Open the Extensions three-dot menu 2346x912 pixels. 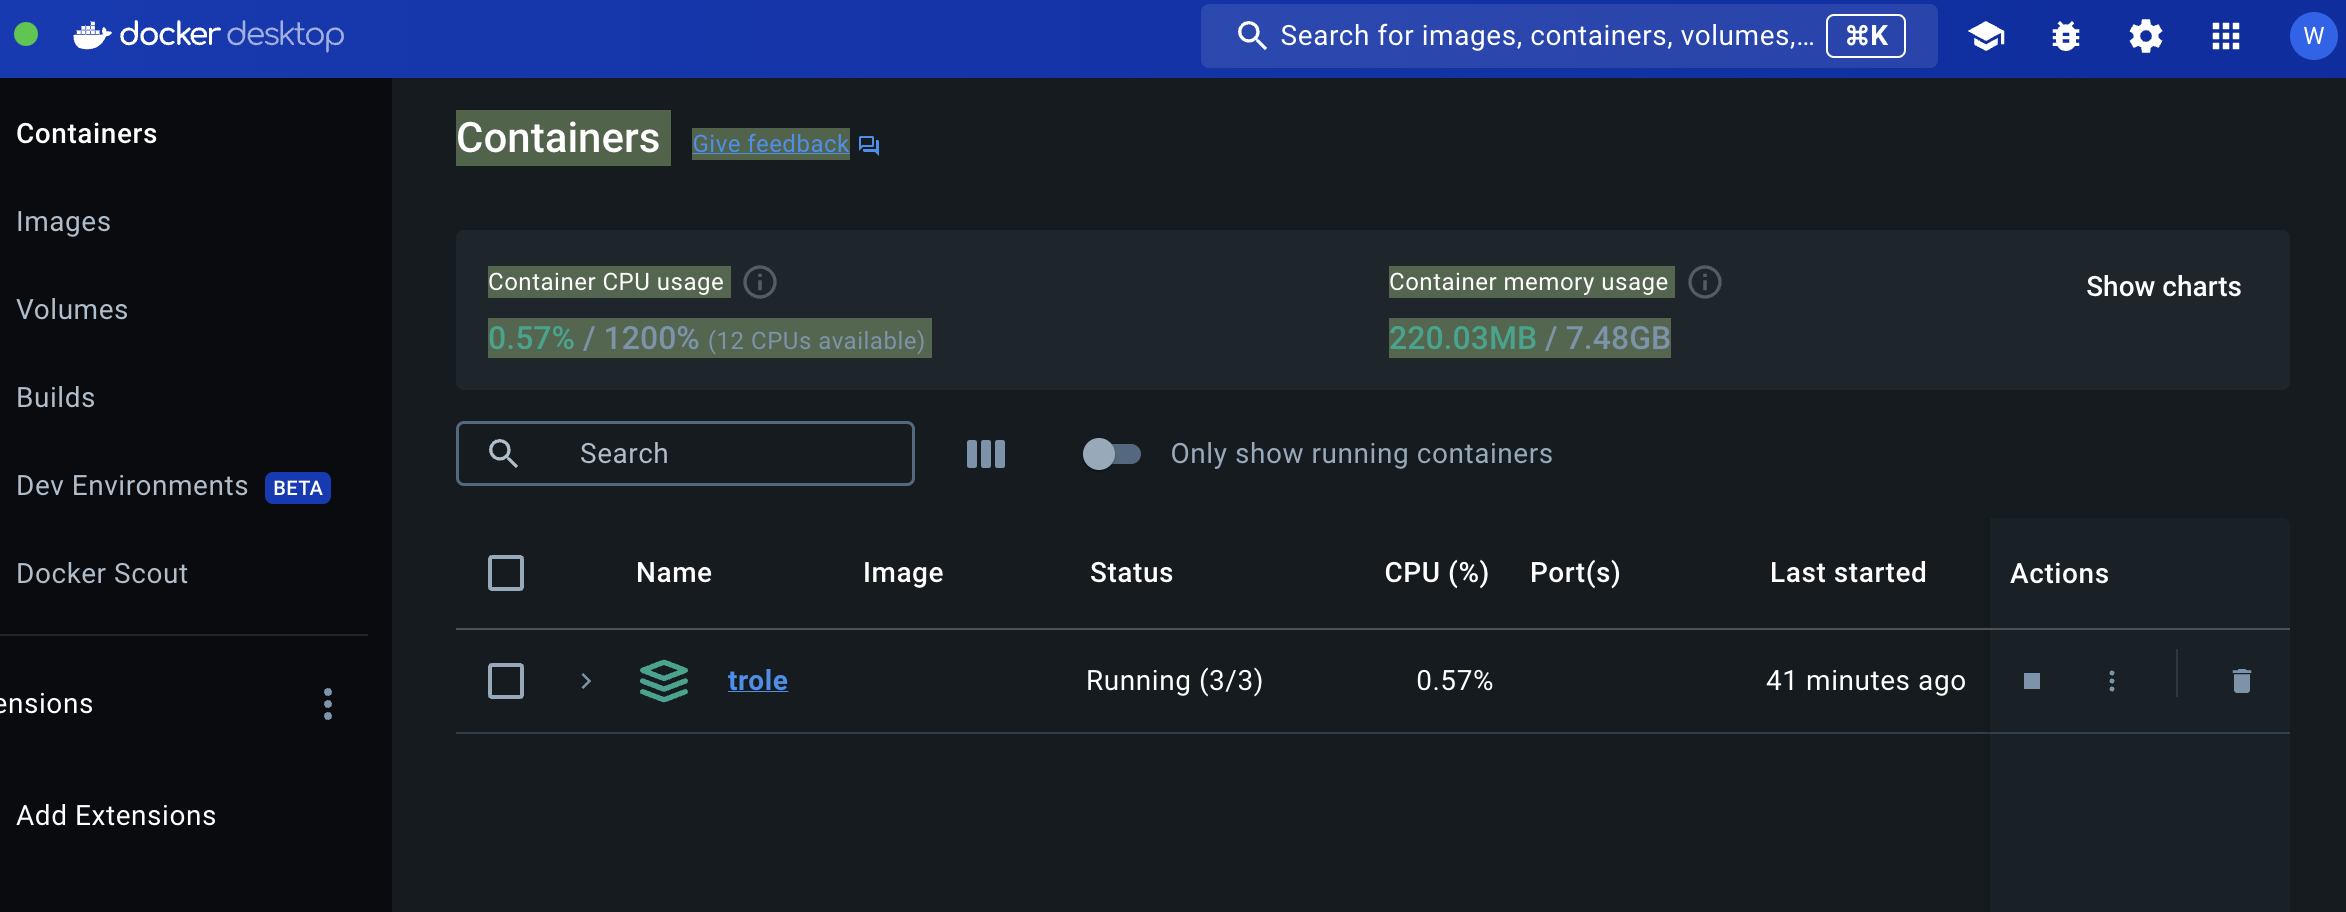(x=328, y=704)
